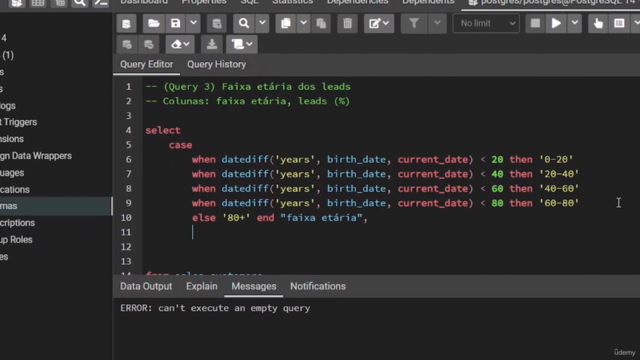Screen dimensions: 640x360
Task: Click the 'can't execute an empty query' error
Action: [234, 308]
